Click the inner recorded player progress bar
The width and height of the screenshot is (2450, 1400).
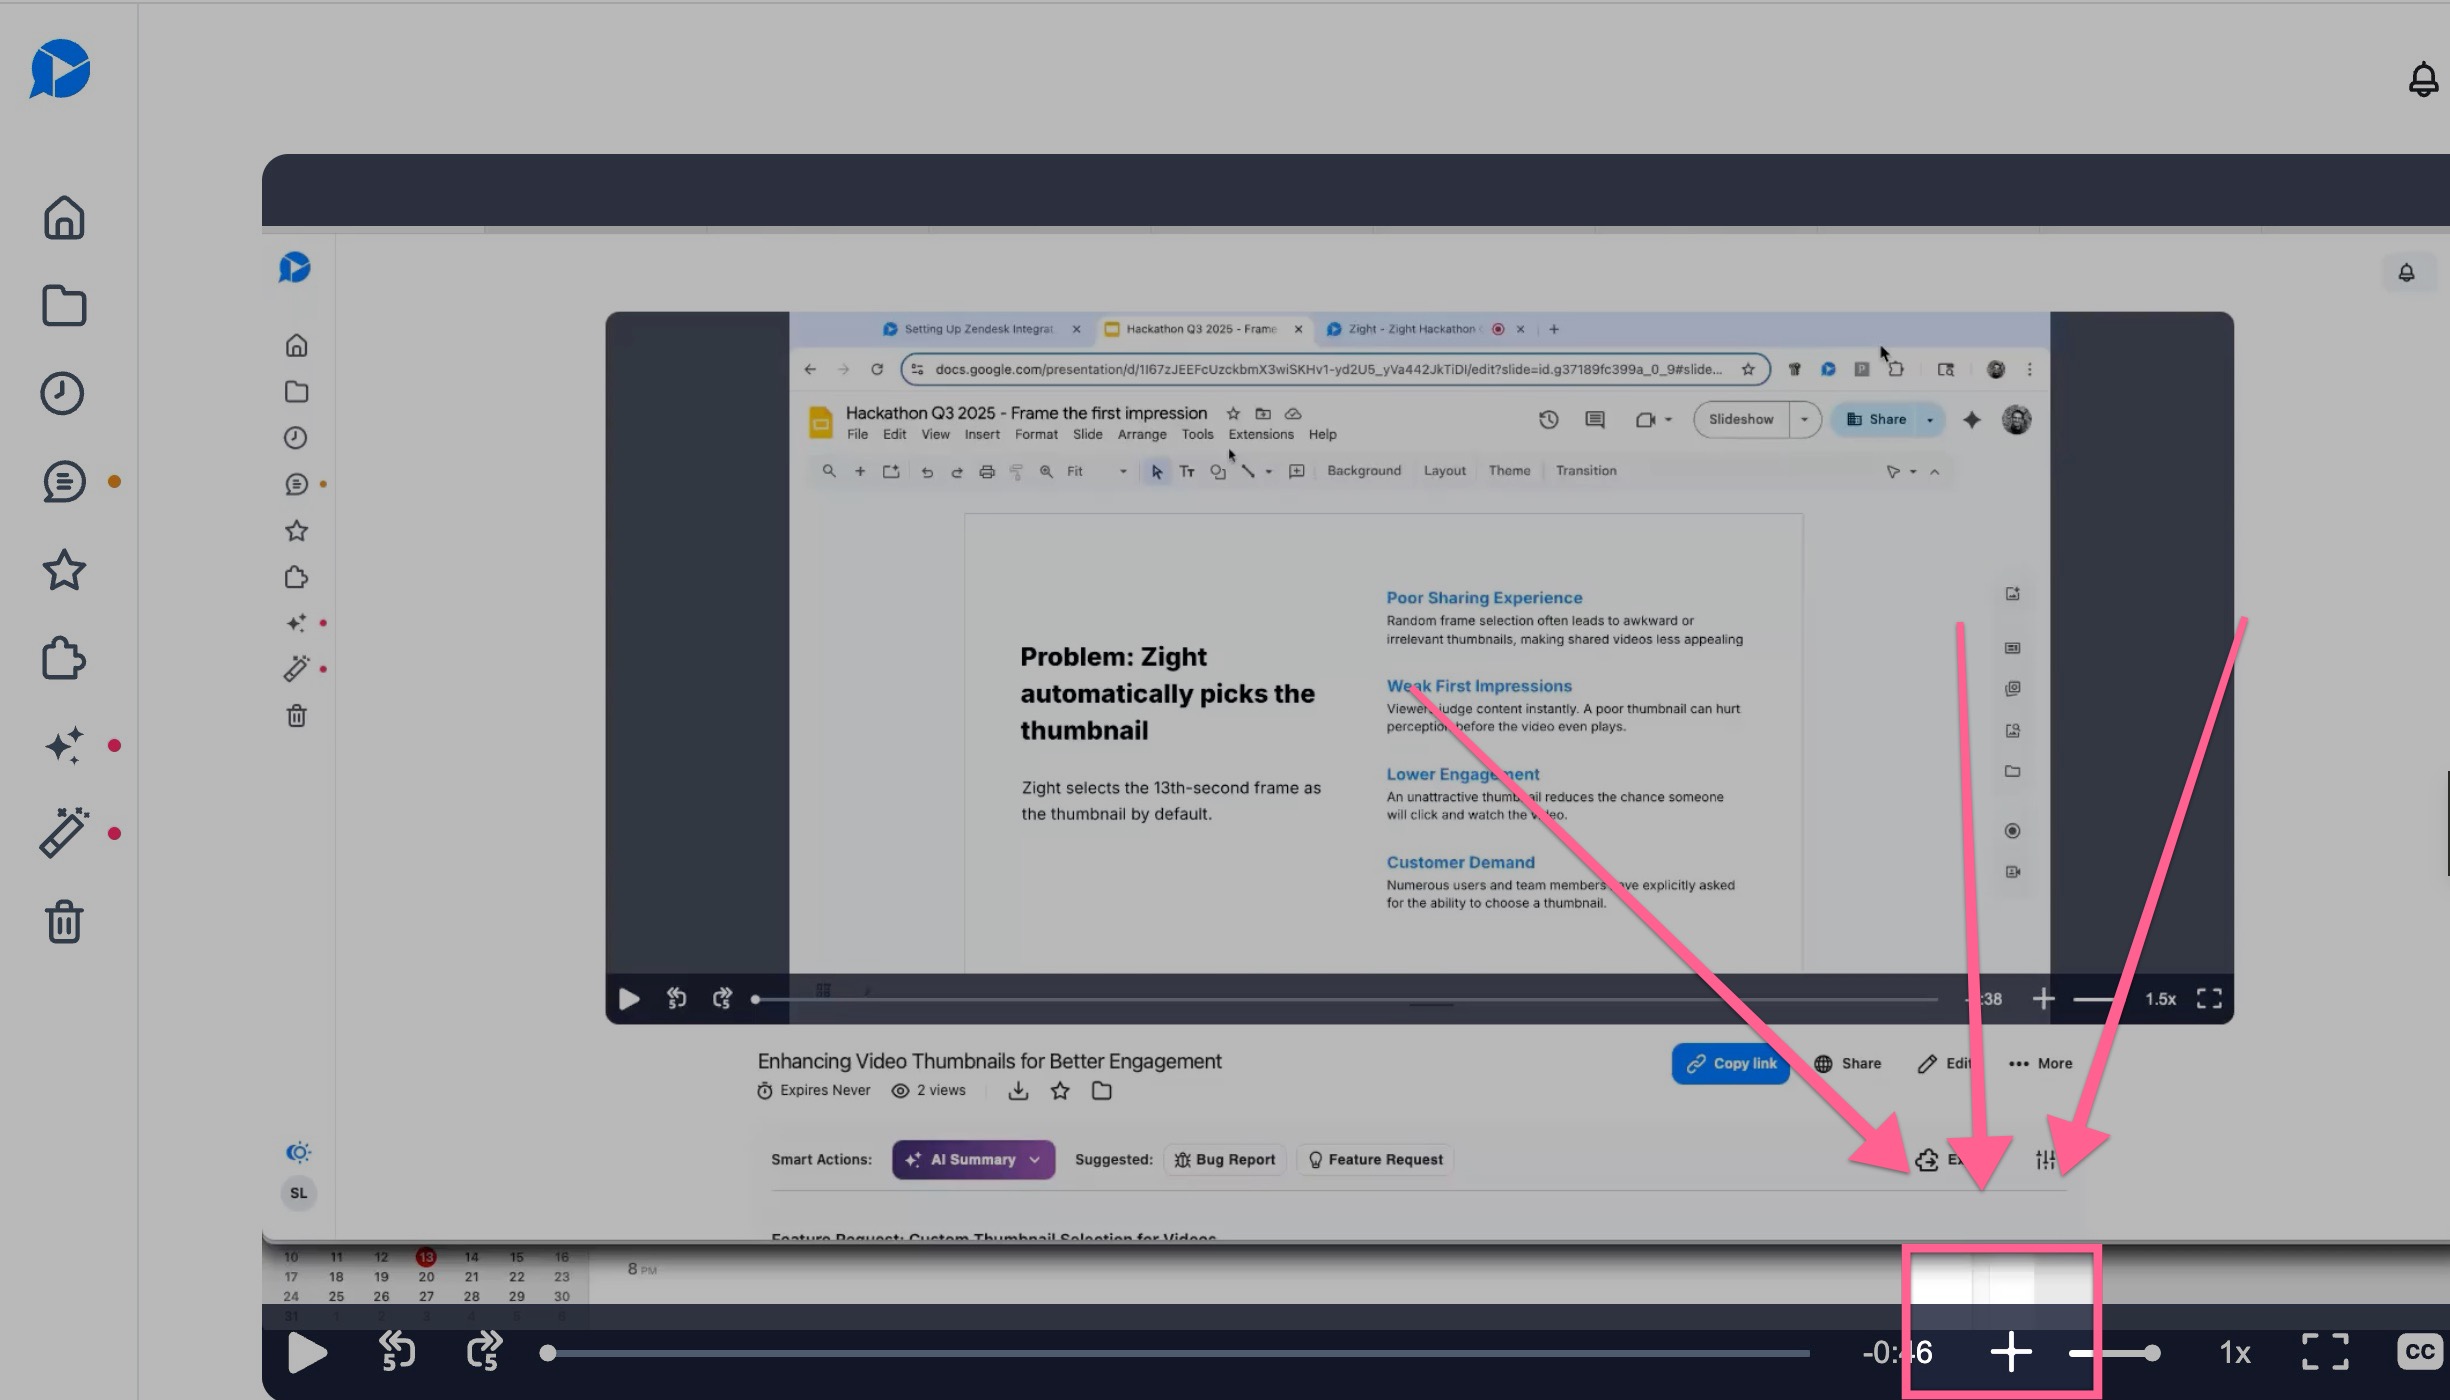[x=1346, y=999]
